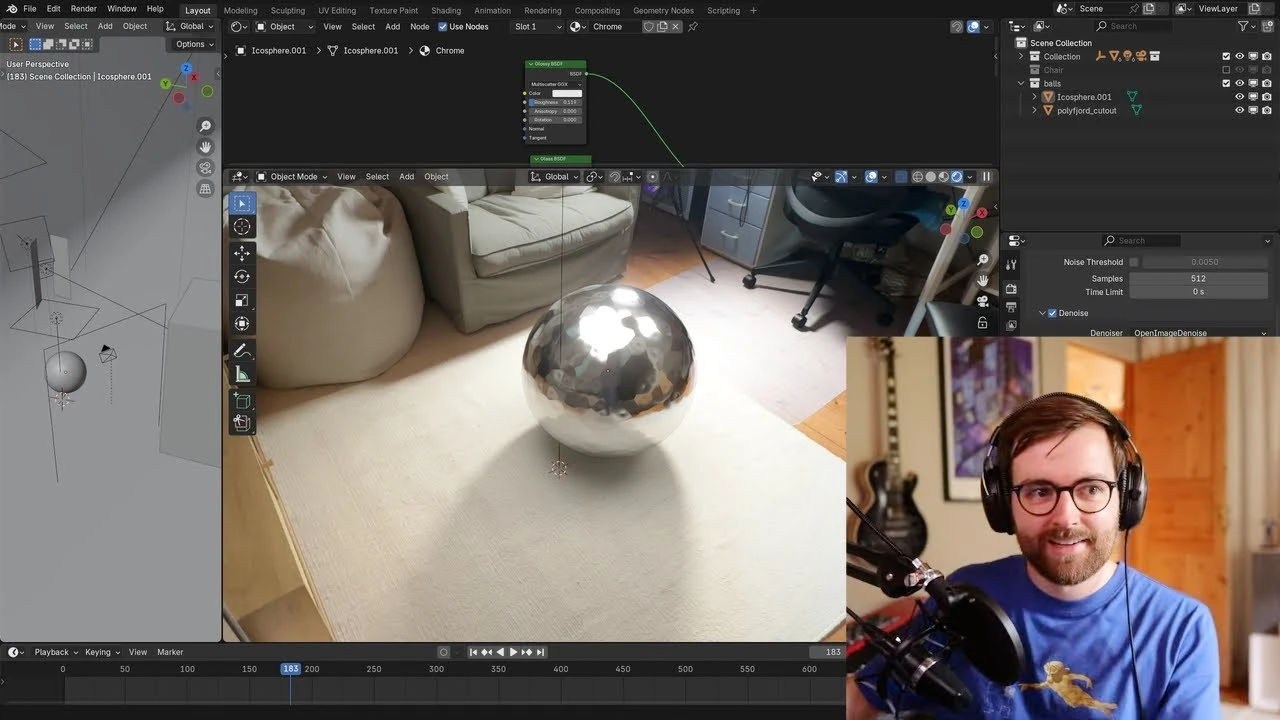
Task: Open the Slot 1 dropdown
Action: pos(536,27)
